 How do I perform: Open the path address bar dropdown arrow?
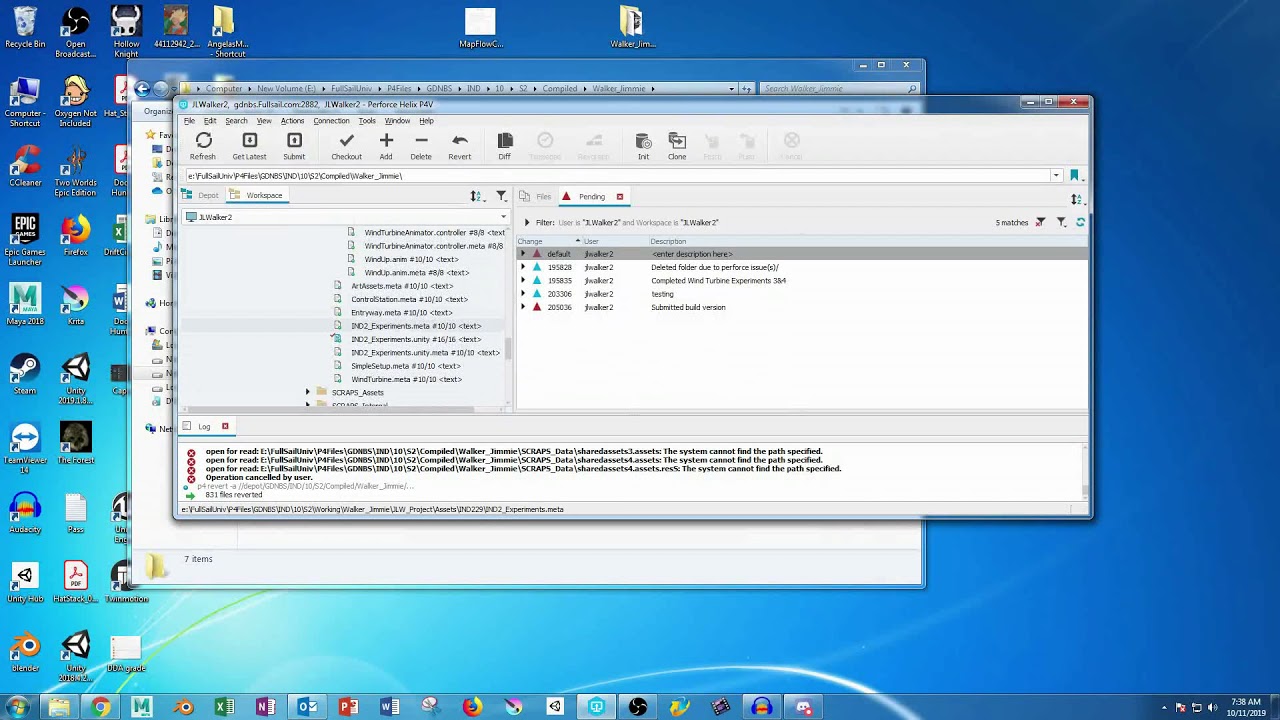(1056, 176)
